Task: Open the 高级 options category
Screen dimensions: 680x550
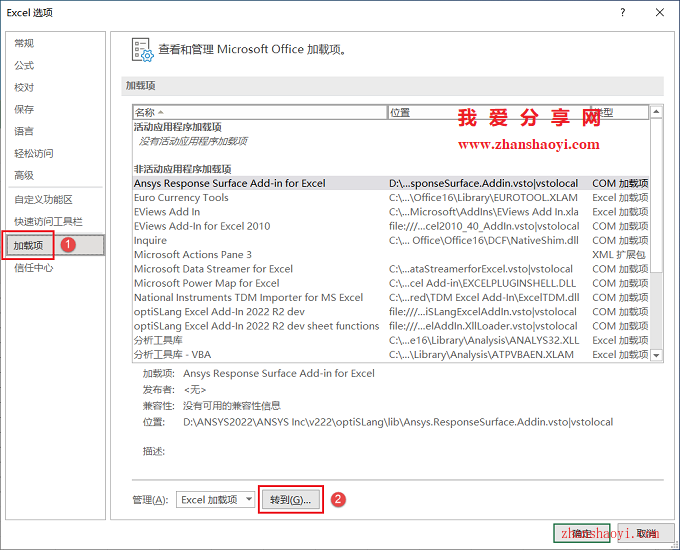Action: coord(24,175)
